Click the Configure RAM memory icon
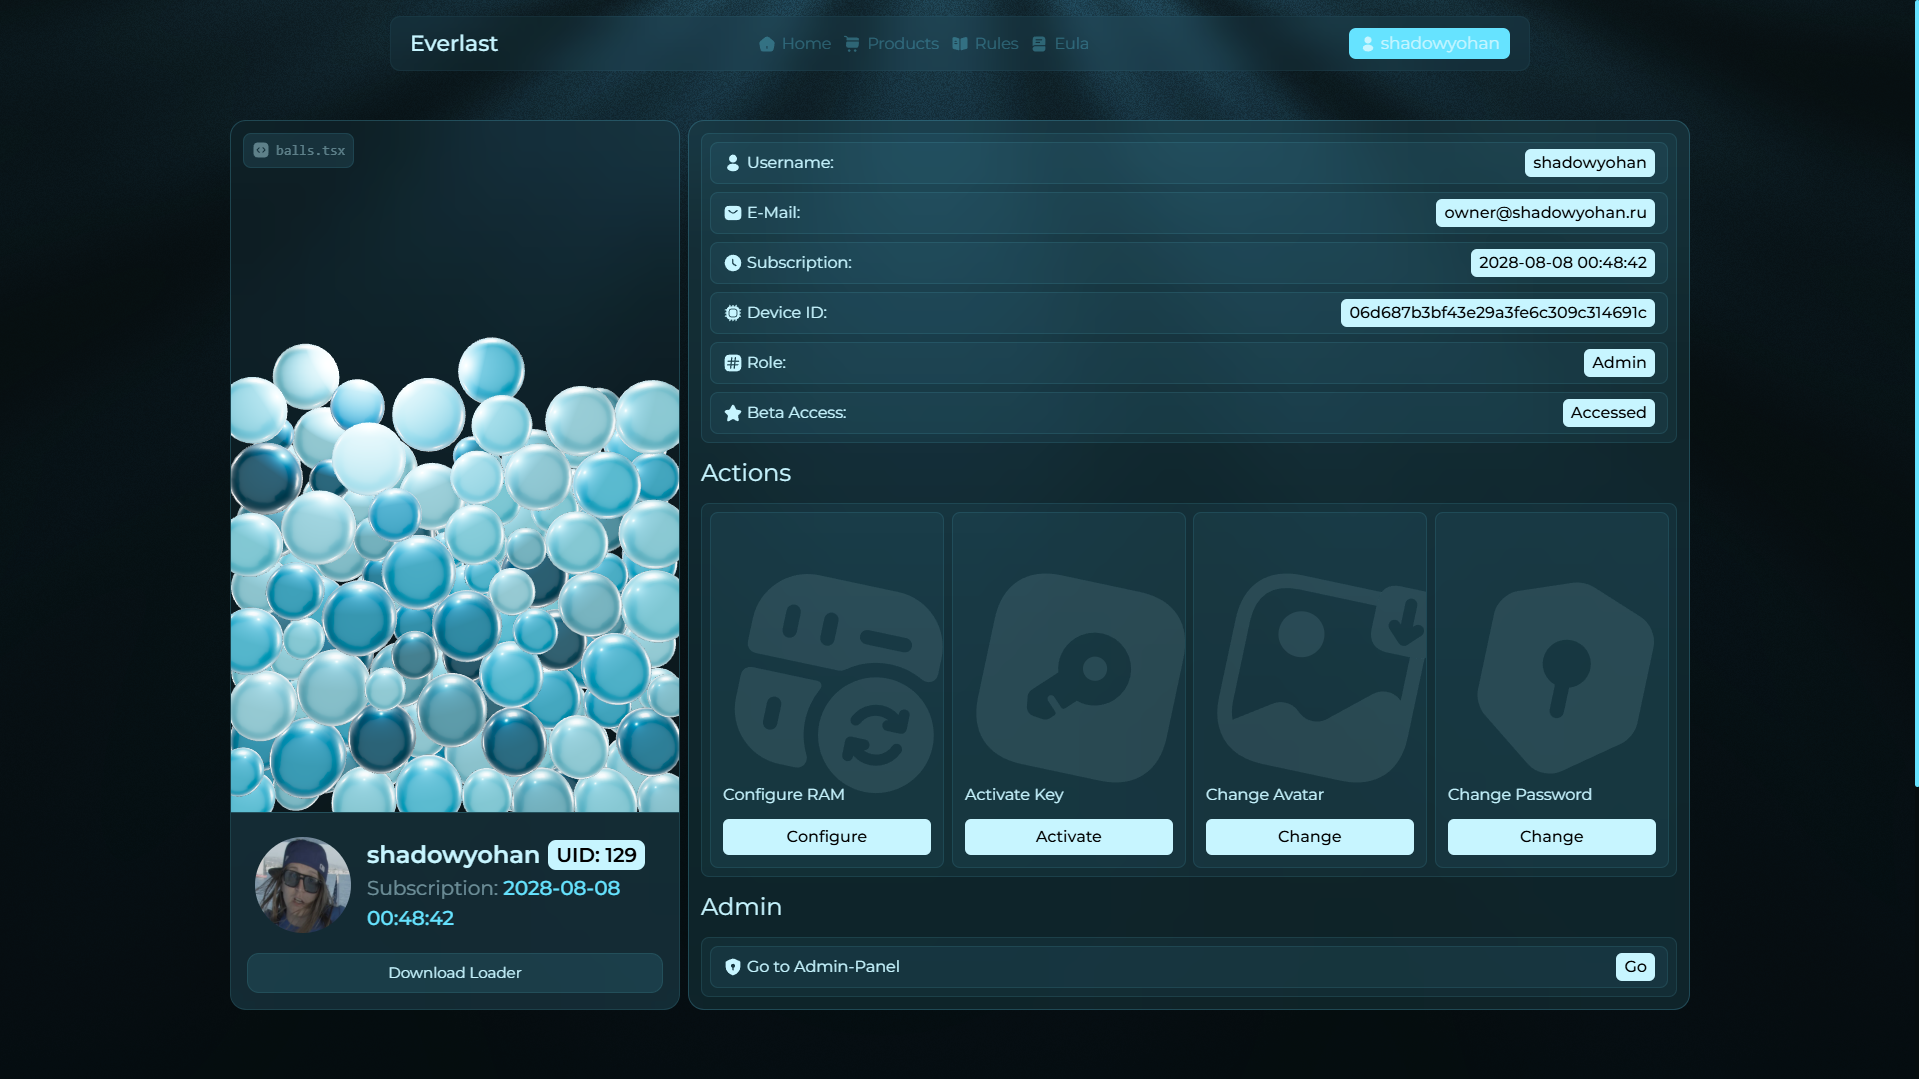The width and height of the screenshot is (1919, 1079). (838, 680)
